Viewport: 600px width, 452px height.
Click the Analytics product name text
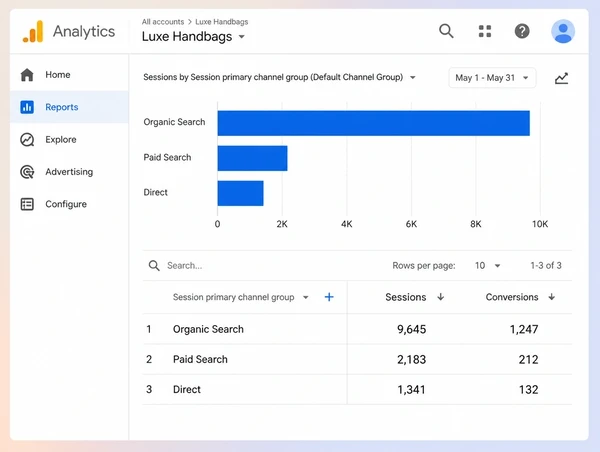tap(84, 32)
